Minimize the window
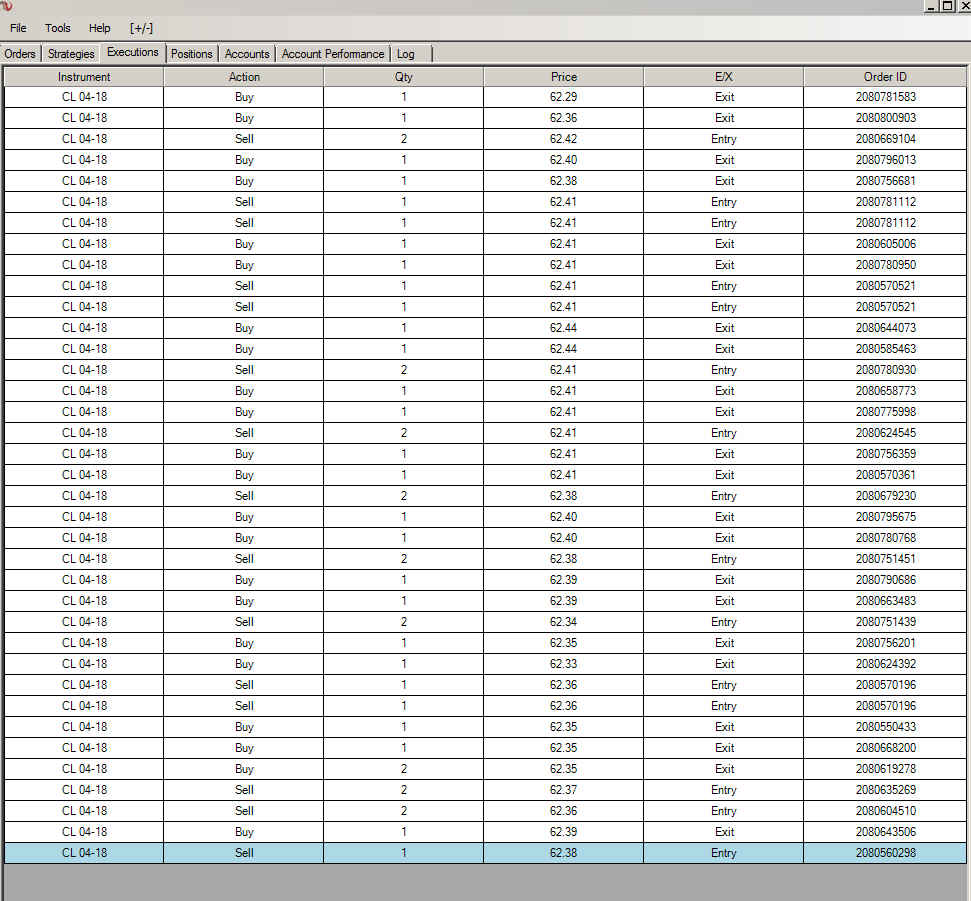 click(931, 6)
